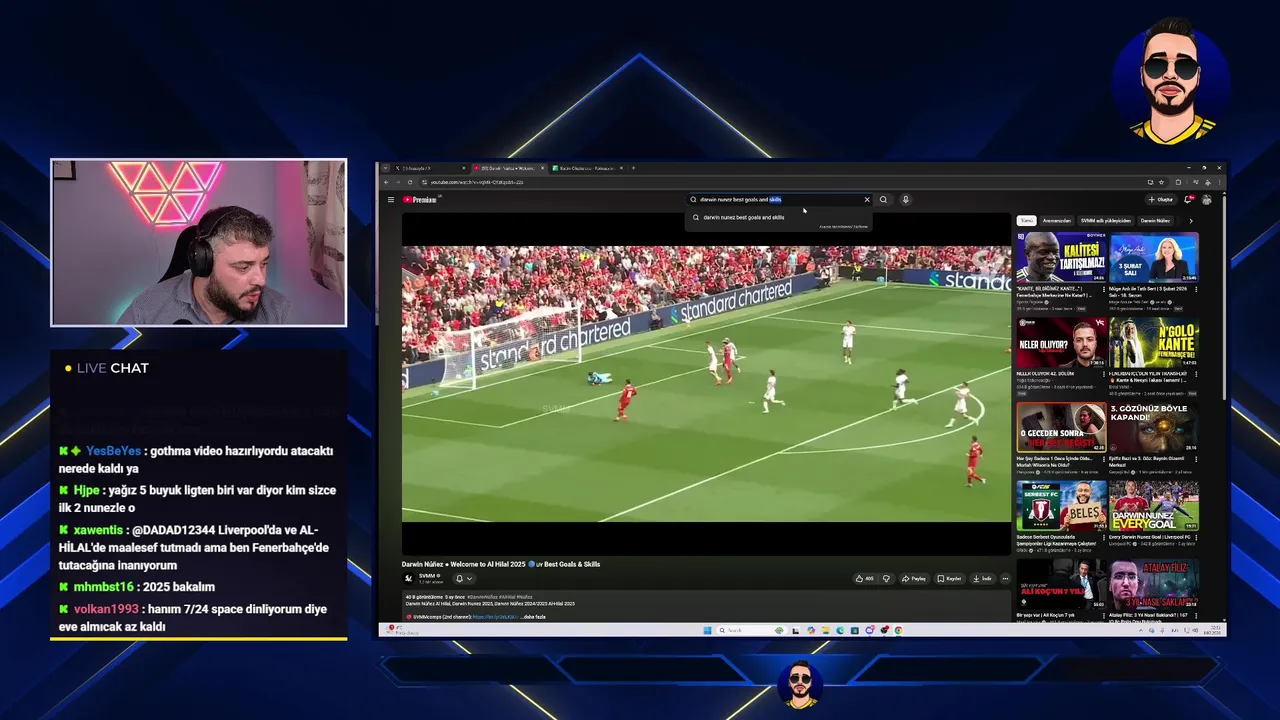Click the Kaydet save button
Image resolution: width=1280 pixels, height=720 pixels.
click(x=950, y=578)
